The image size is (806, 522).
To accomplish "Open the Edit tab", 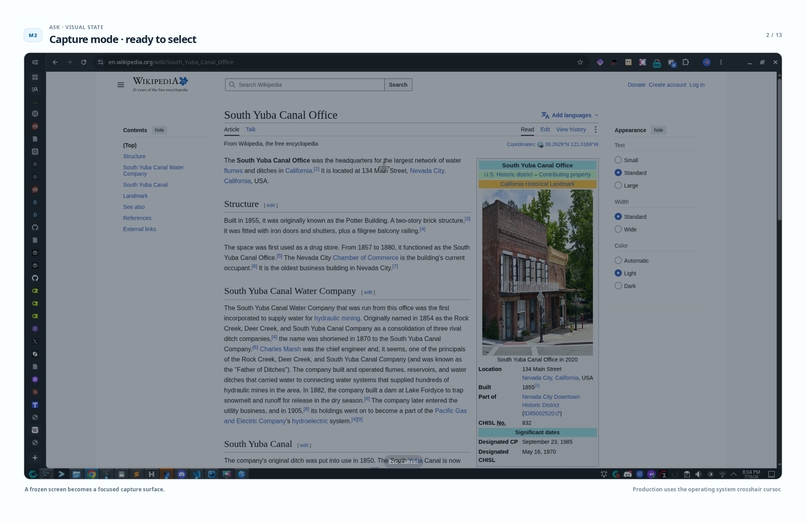I will click(x=545, y=129).
